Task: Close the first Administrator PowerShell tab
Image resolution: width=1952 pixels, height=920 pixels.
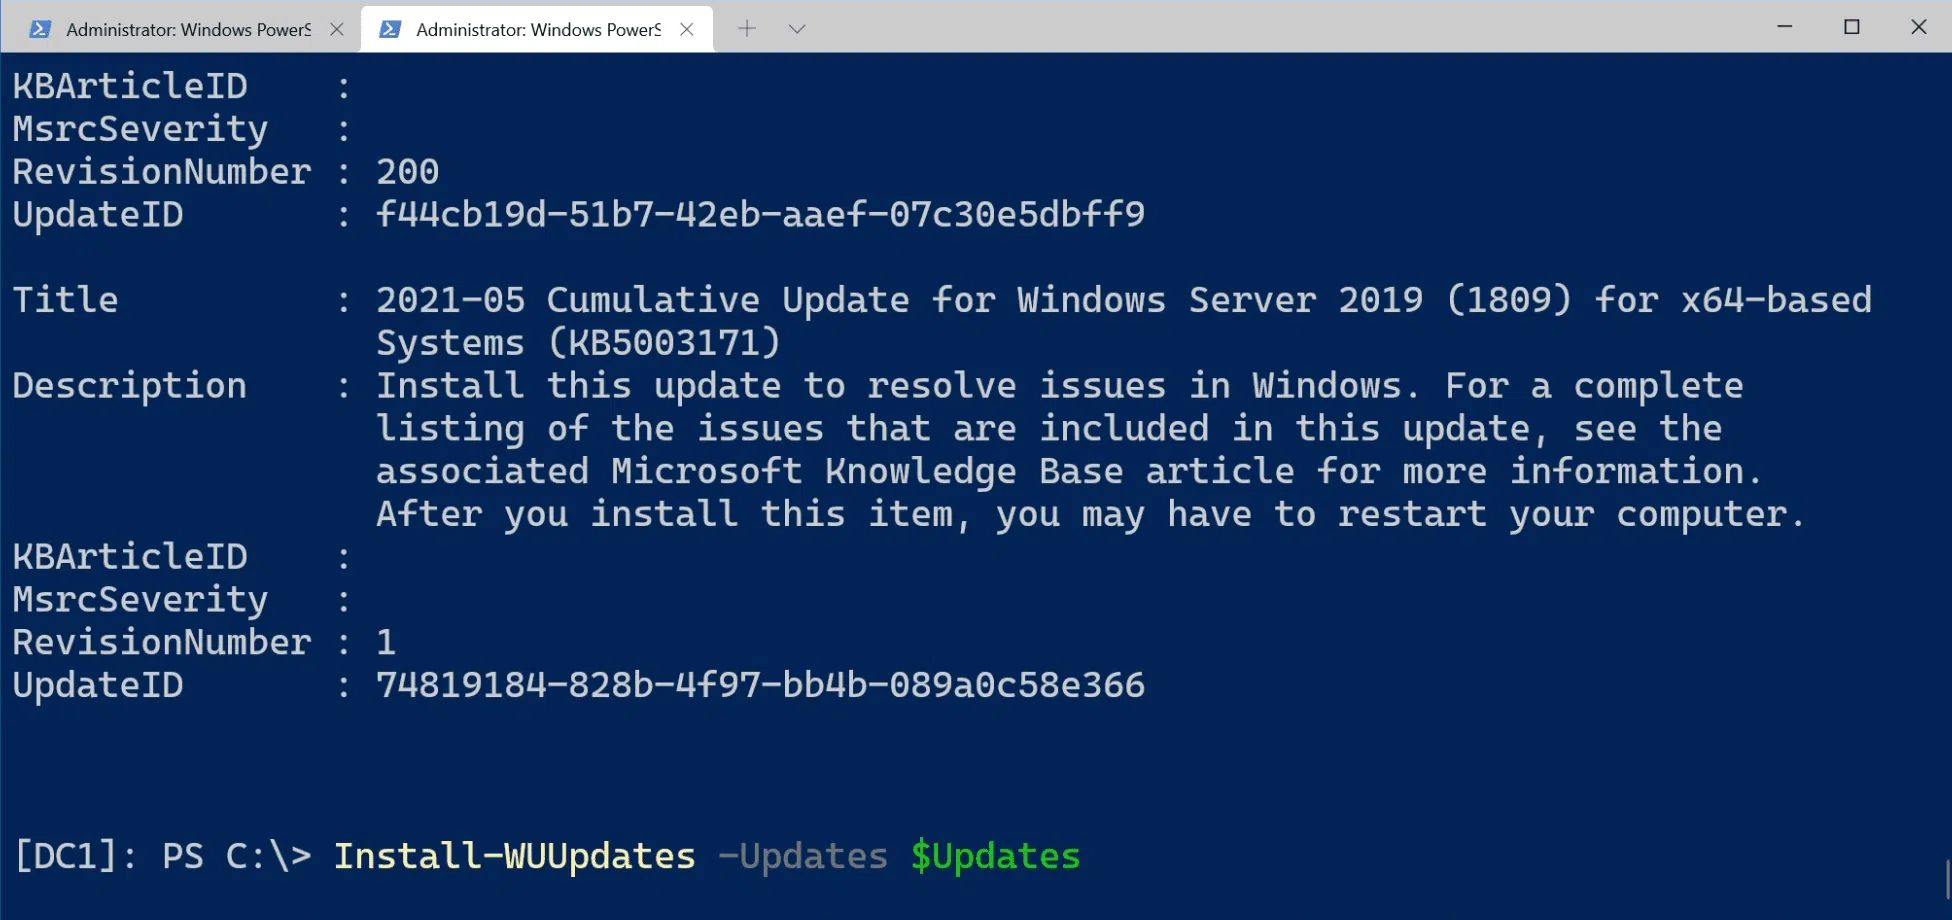Action: click(x=337, y=29)
